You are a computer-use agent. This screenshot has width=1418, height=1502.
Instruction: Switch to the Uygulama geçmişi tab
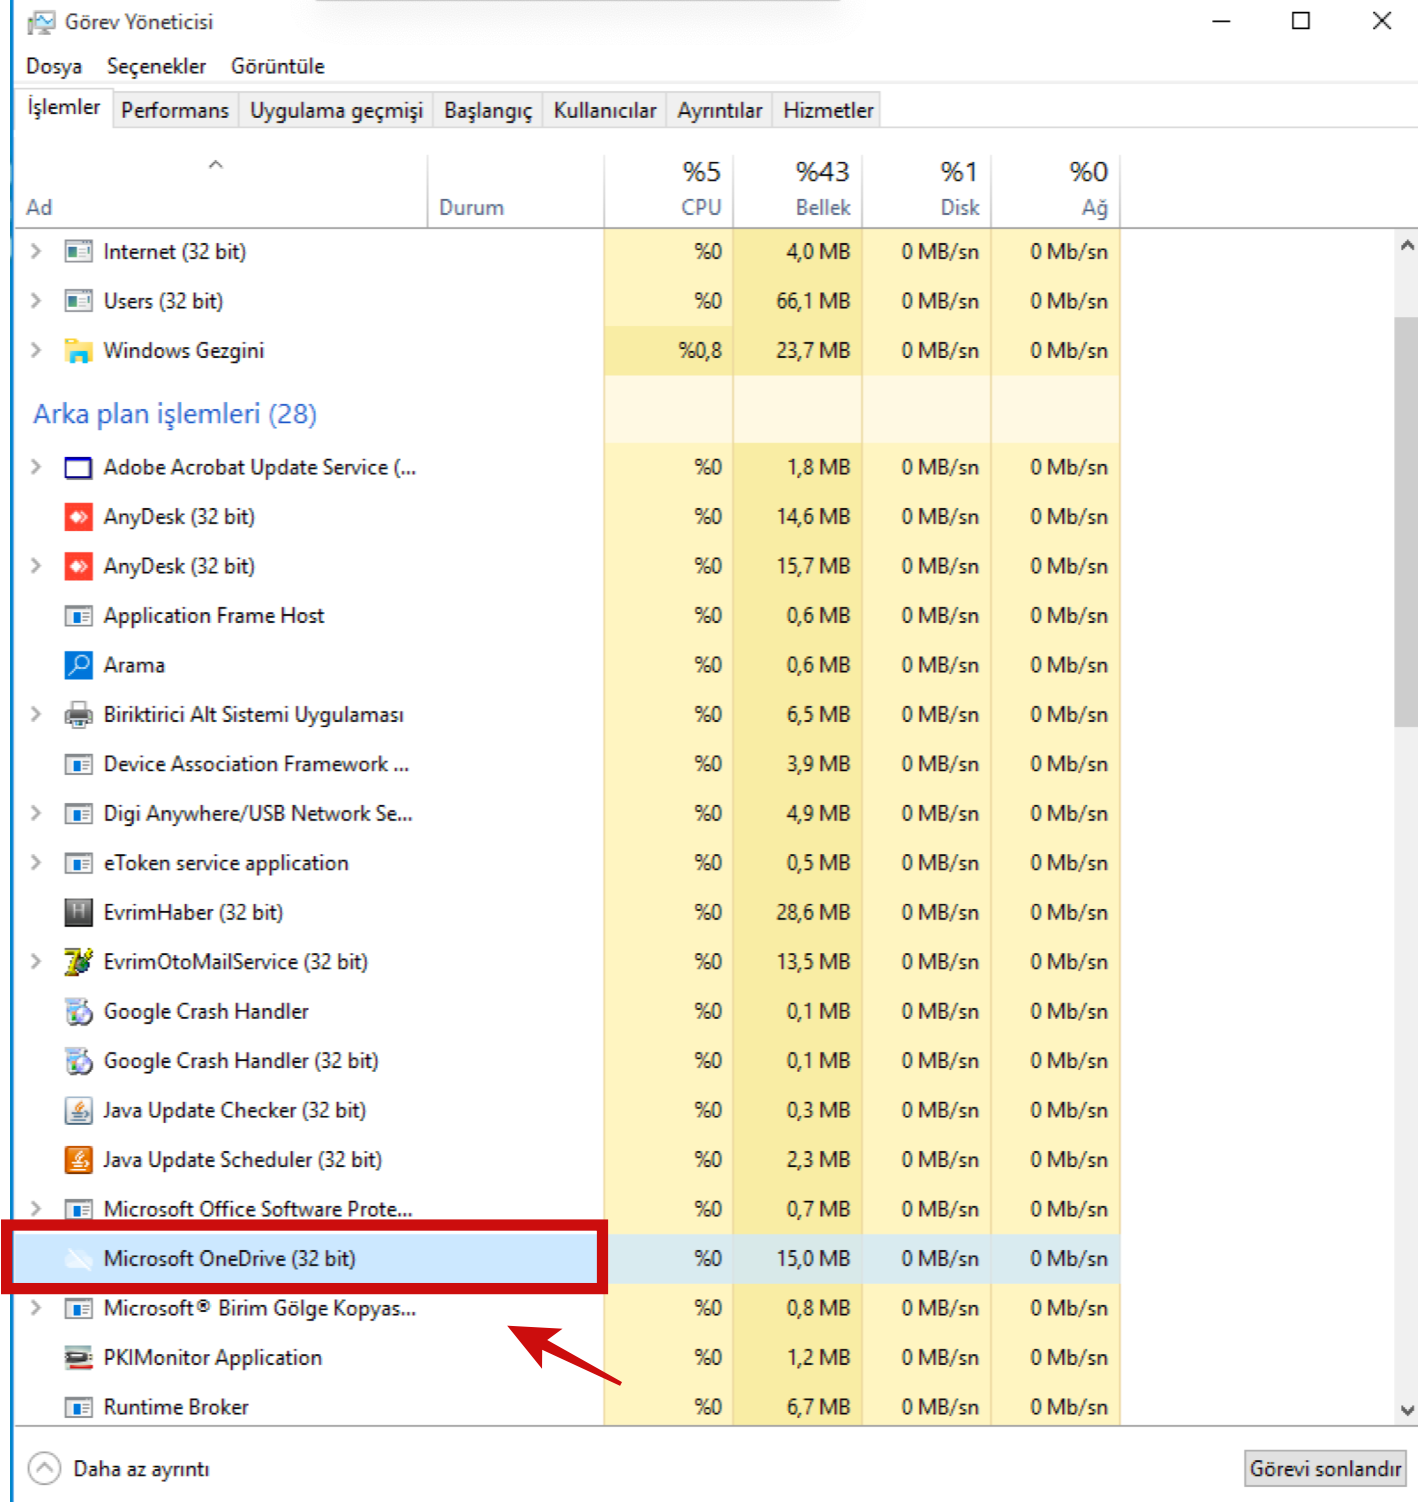pyautogui.click(x=336, y=110)
